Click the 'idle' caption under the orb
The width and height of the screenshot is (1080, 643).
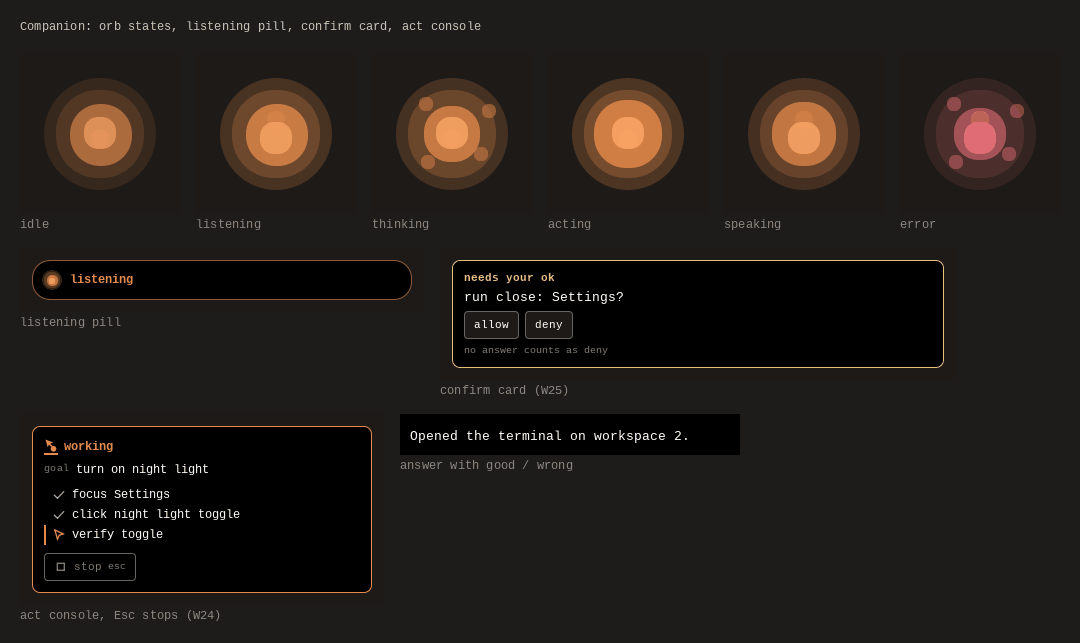34,224
